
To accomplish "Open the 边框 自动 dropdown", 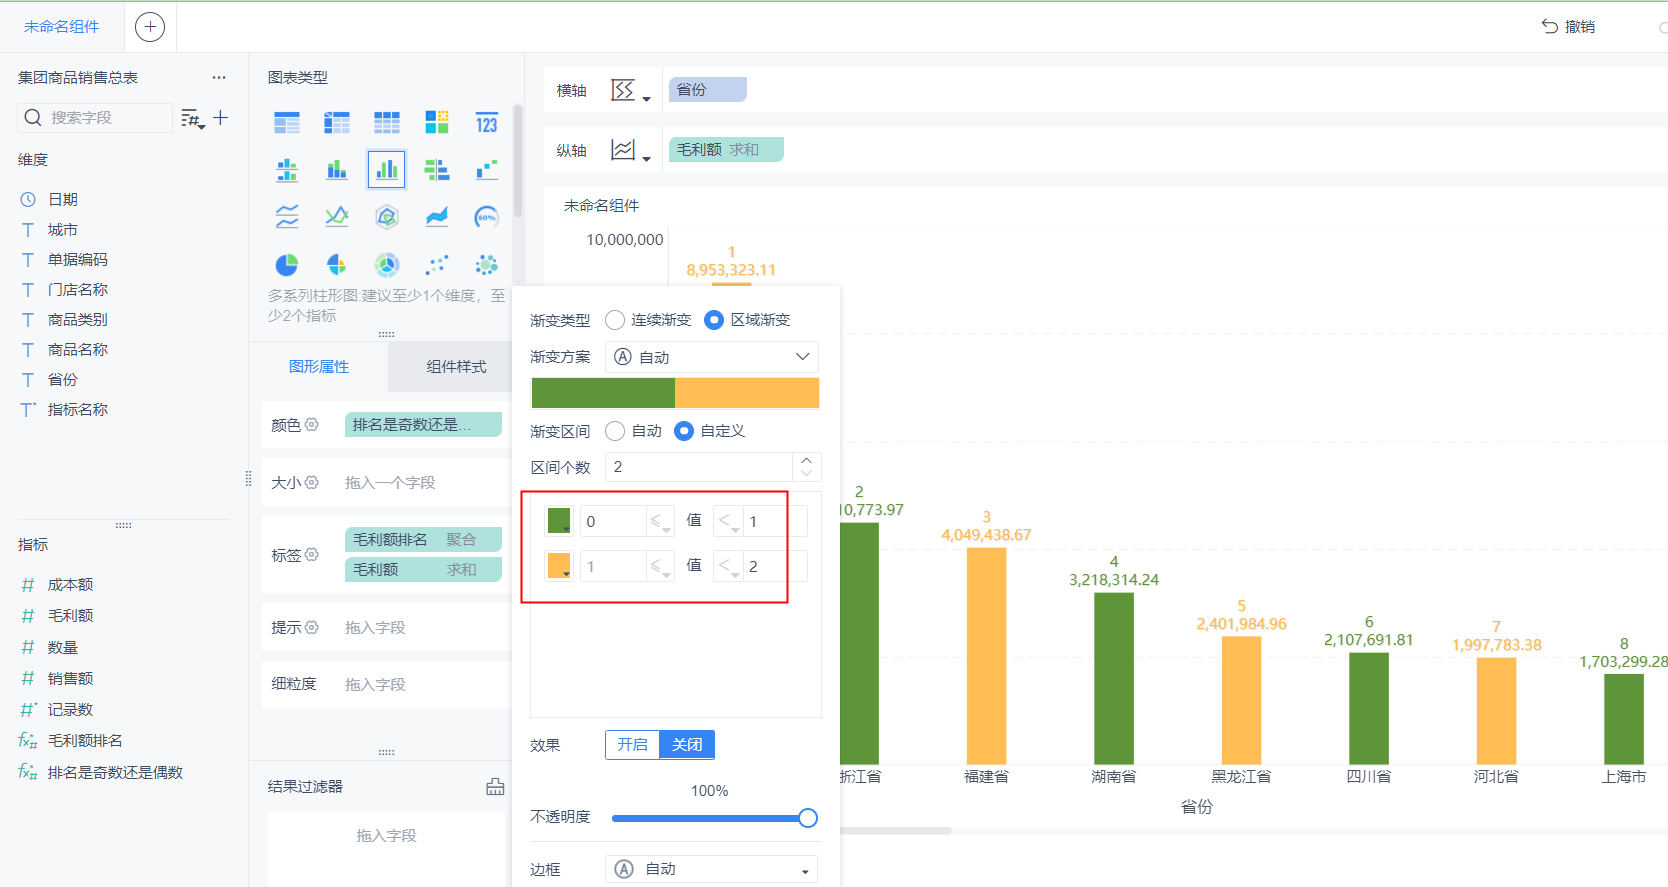I will [x=712, y=869].
